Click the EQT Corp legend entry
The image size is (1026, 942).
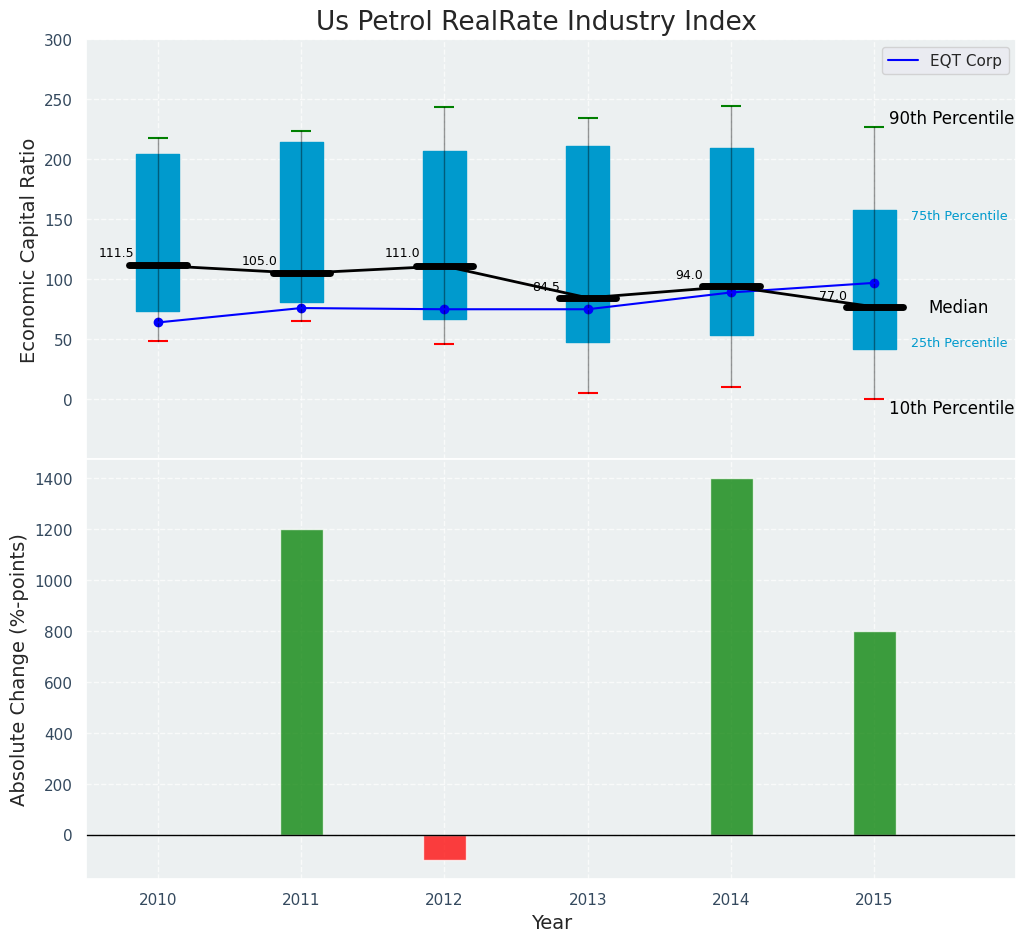tap(945, 60)
